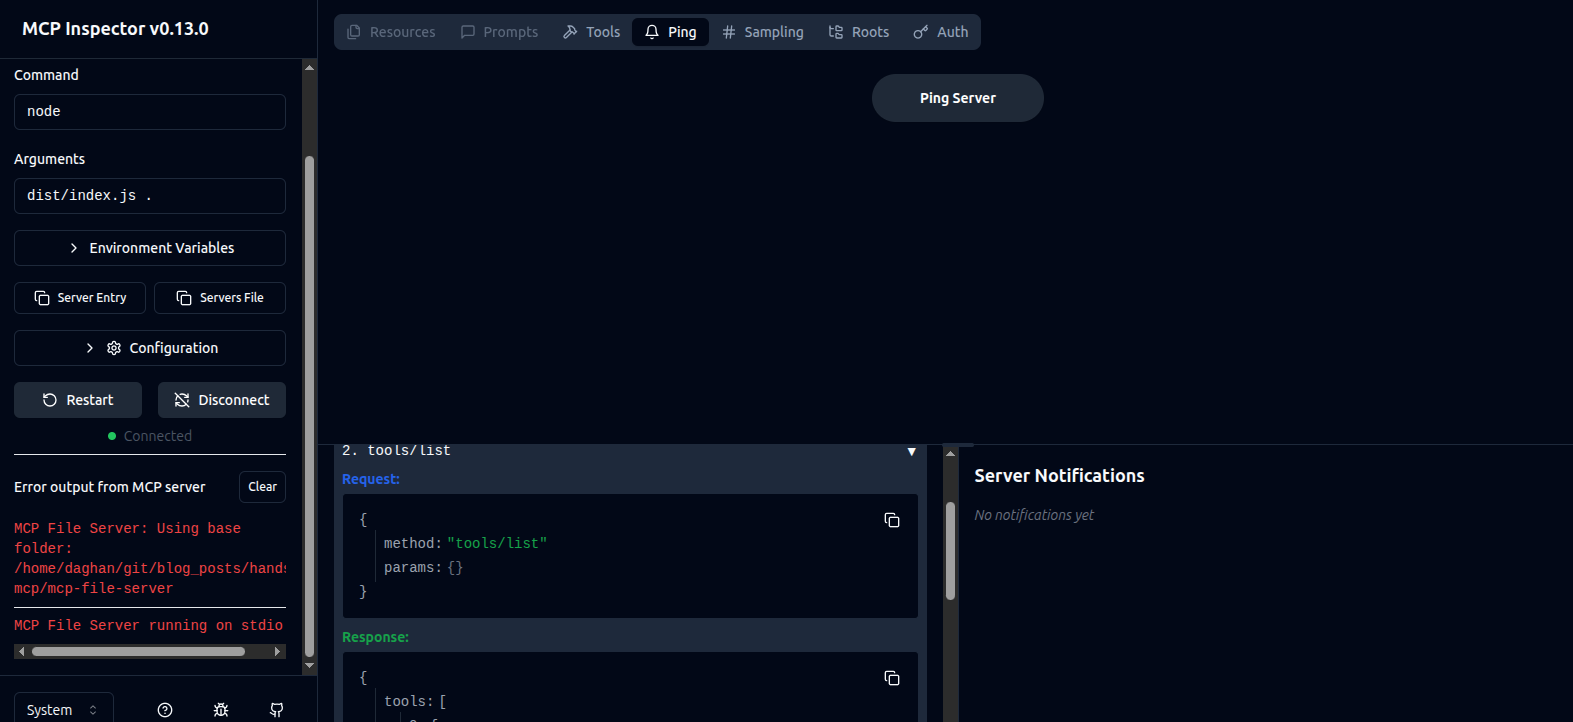Click the bug debugging icon
Screen dimensions: 1573x722
[221, 710]
